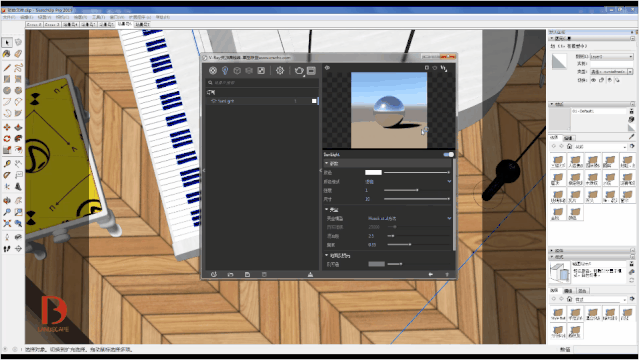The height and width of the screenshot is (360, 639).
Task: Click first material thumbnail in materials browser
Action: pyautogui.click(x=558, y=161)
